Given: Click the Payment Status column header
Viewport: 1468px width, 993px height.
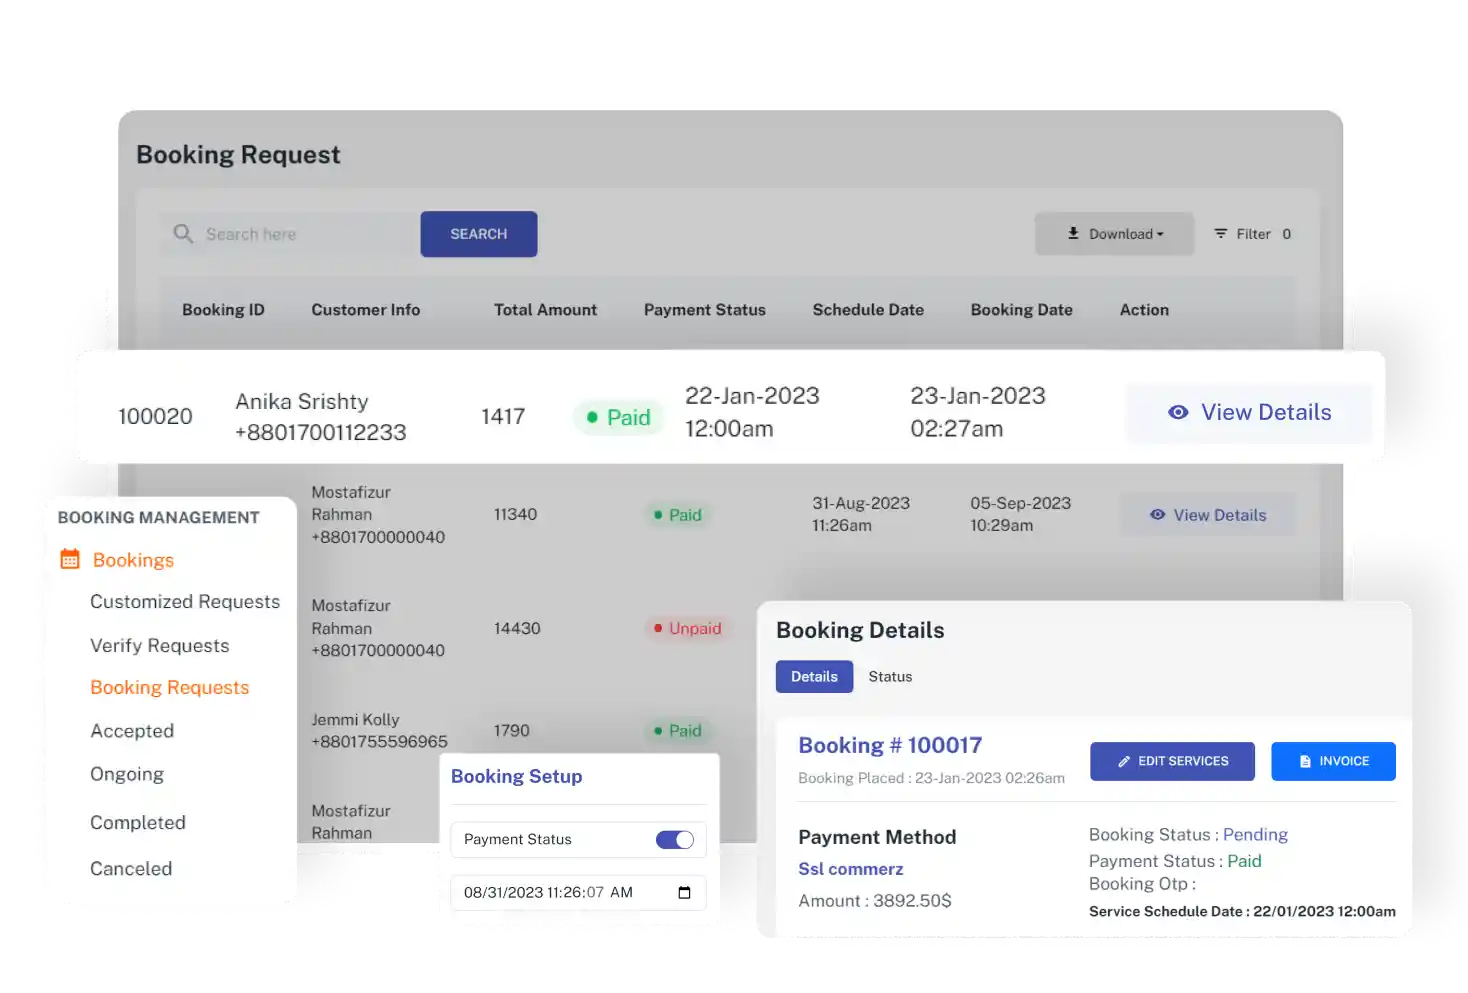Looking at the screenshot, I should pos(705,310).
